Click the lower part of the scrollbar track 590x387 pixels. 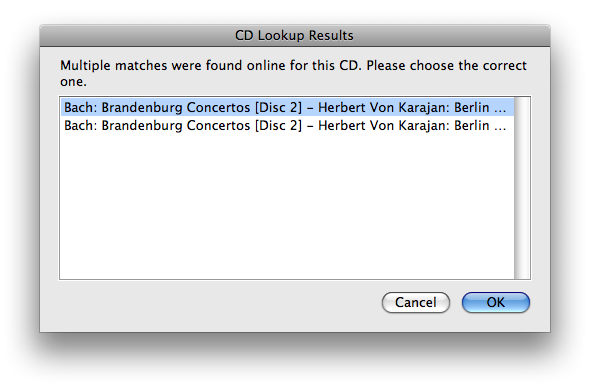pyautogui.click(x=522, y=244)
